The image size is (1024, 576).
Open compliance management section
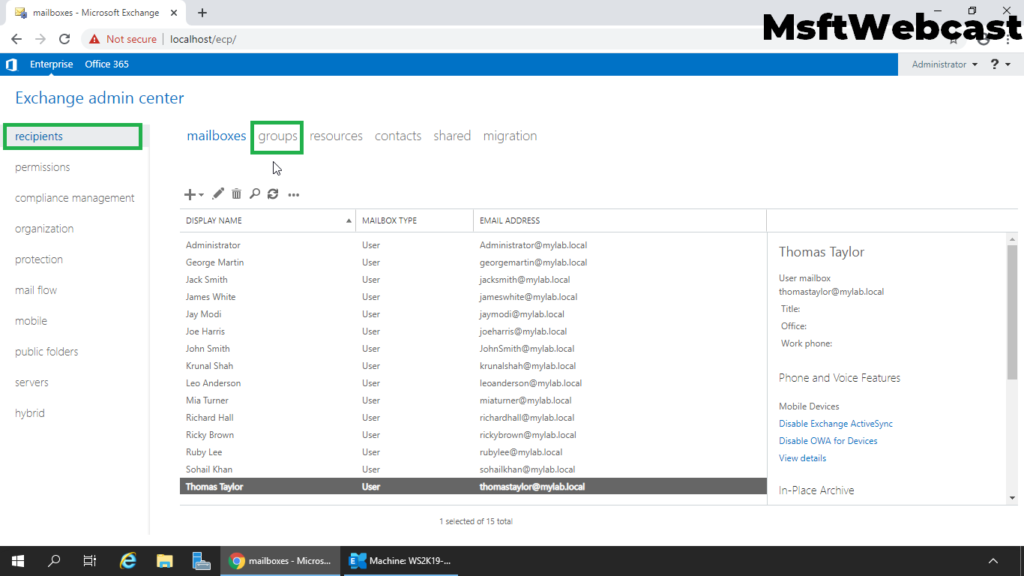(74, 198)
